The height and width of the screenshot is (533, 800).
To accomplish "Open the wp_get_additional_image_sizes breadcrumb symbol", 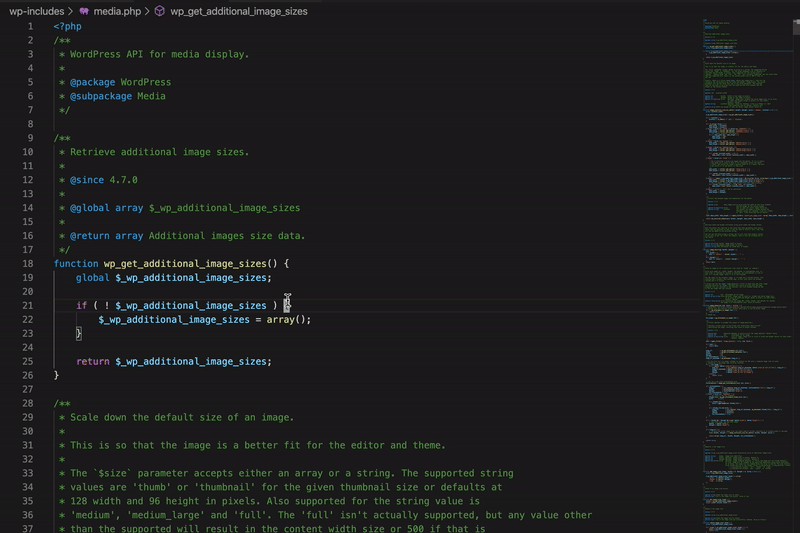I will tap(239, 11).
